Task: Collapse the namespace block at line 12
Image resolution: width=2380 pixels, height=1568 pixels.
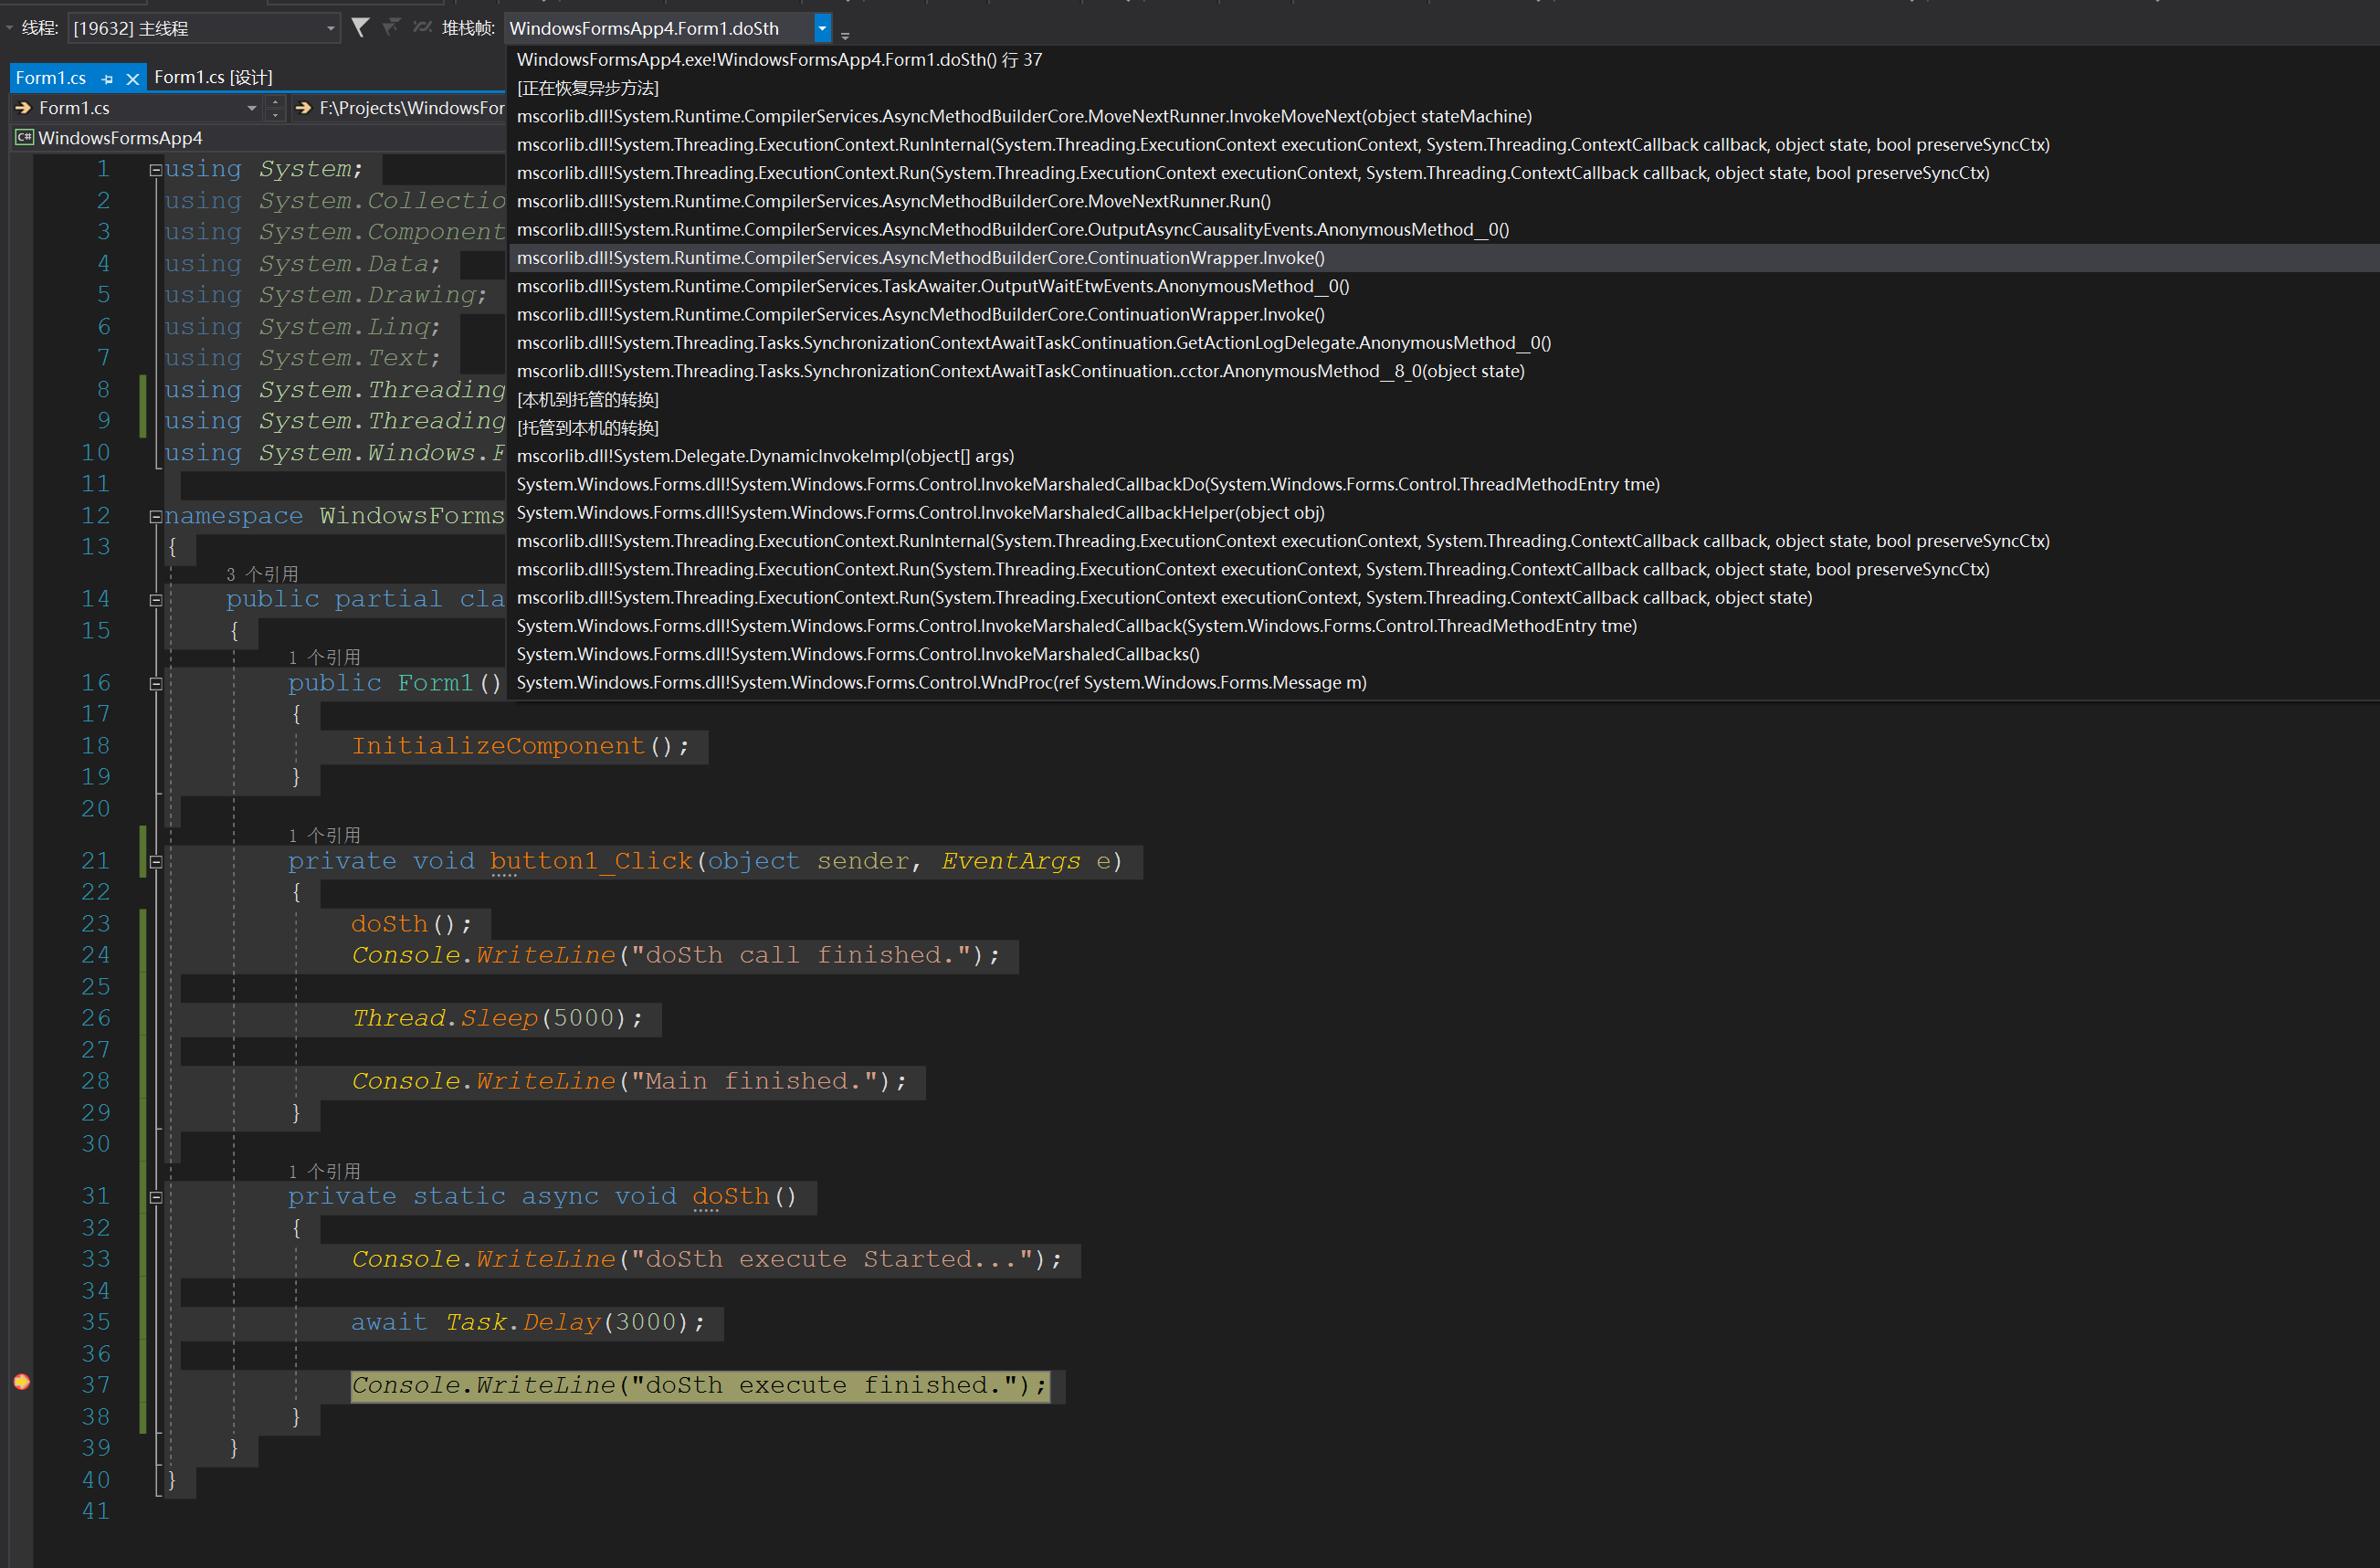Action: 156,517
